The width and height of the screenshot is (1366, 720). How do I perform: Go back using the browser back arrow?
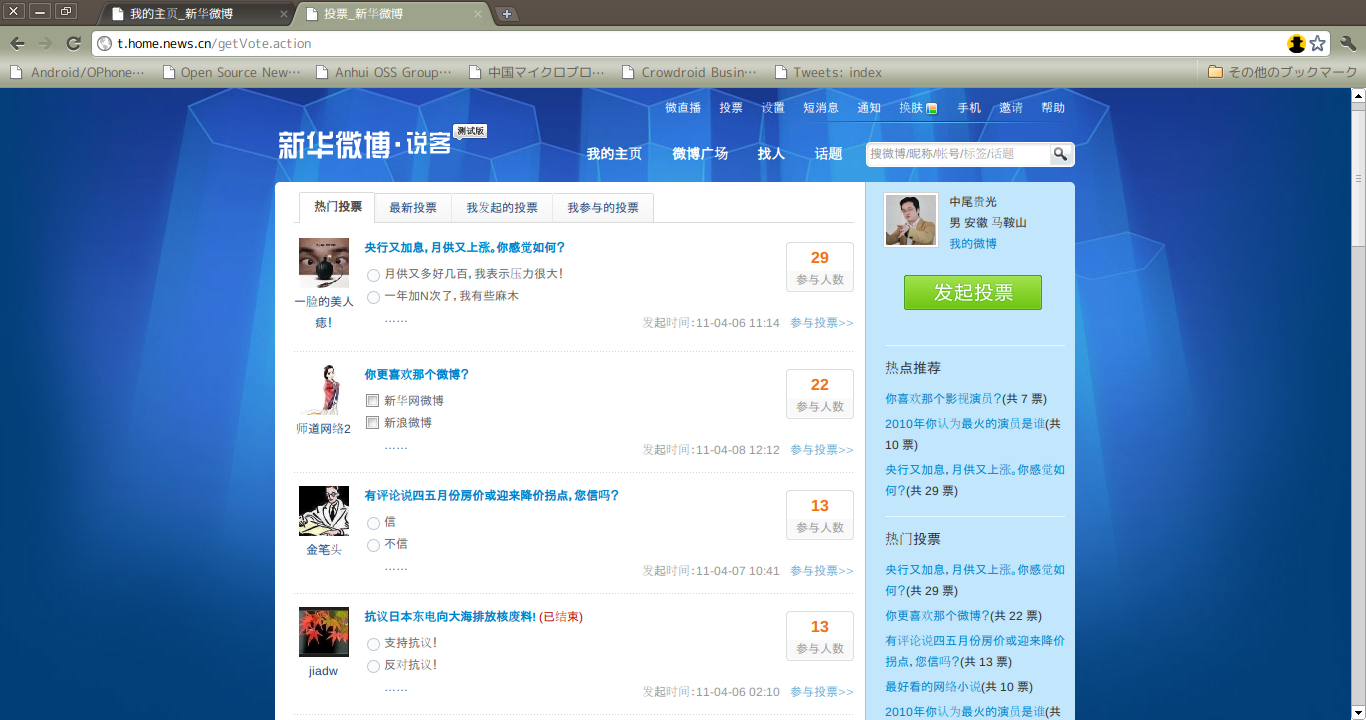pos(18,43)
